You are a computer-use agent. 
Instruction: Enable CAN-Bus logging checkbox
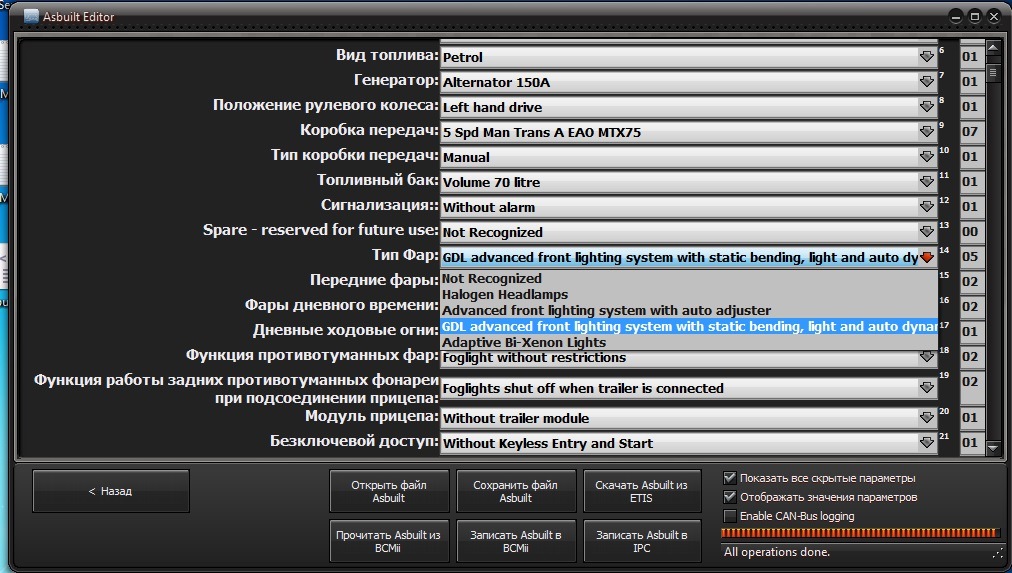point(730,516)
